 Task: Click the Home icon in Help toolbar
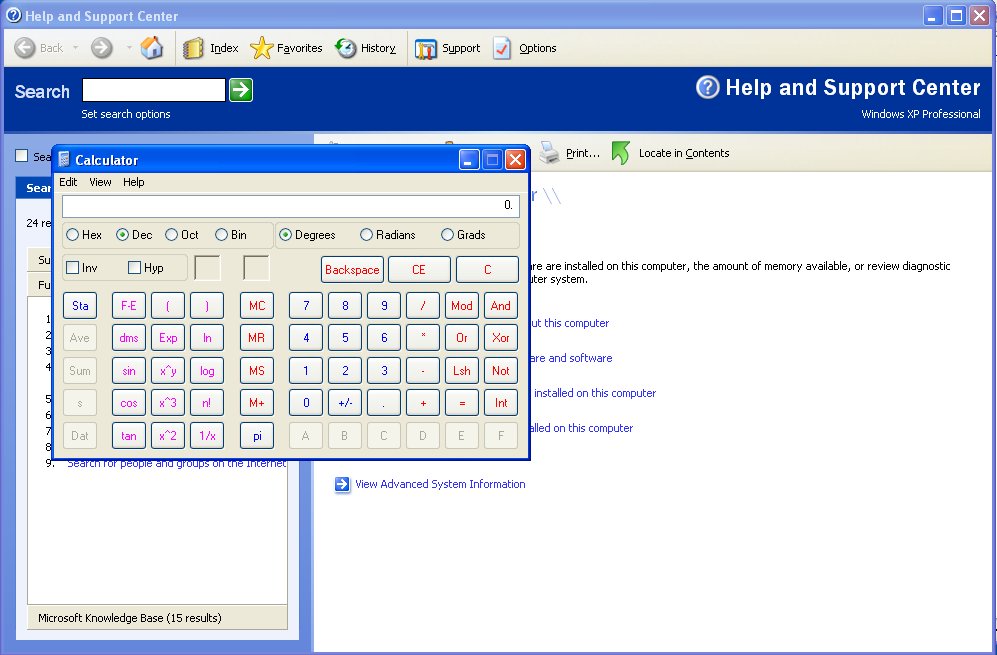point(151,48)
